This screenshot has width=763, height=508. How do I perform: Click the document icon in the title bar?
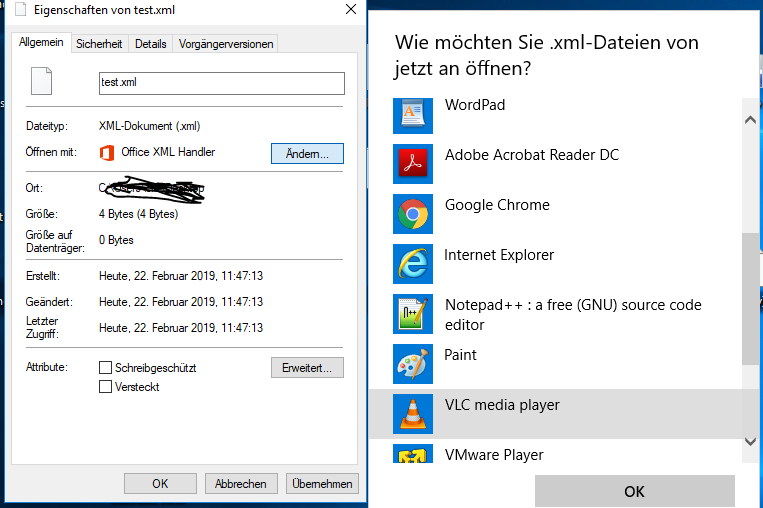pyautogui.click(x=20, y=9)
